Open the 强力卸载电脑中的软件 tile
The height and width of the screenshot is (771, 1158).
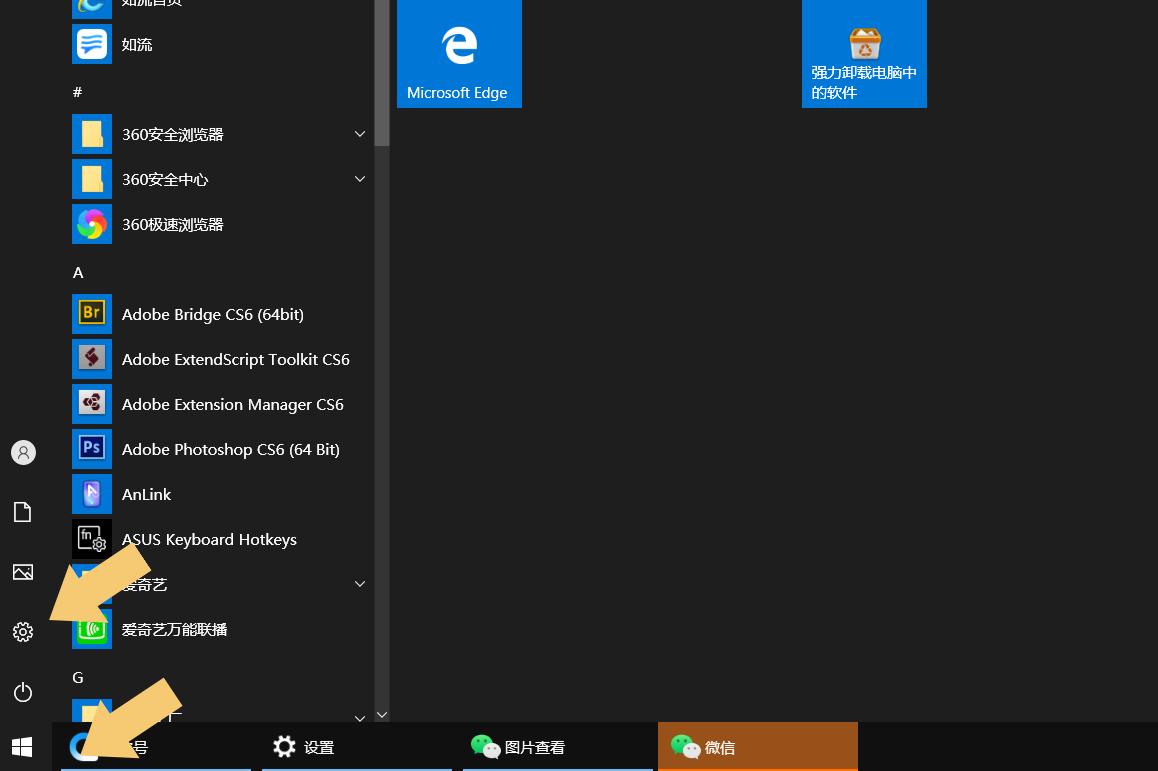point(864,54)
